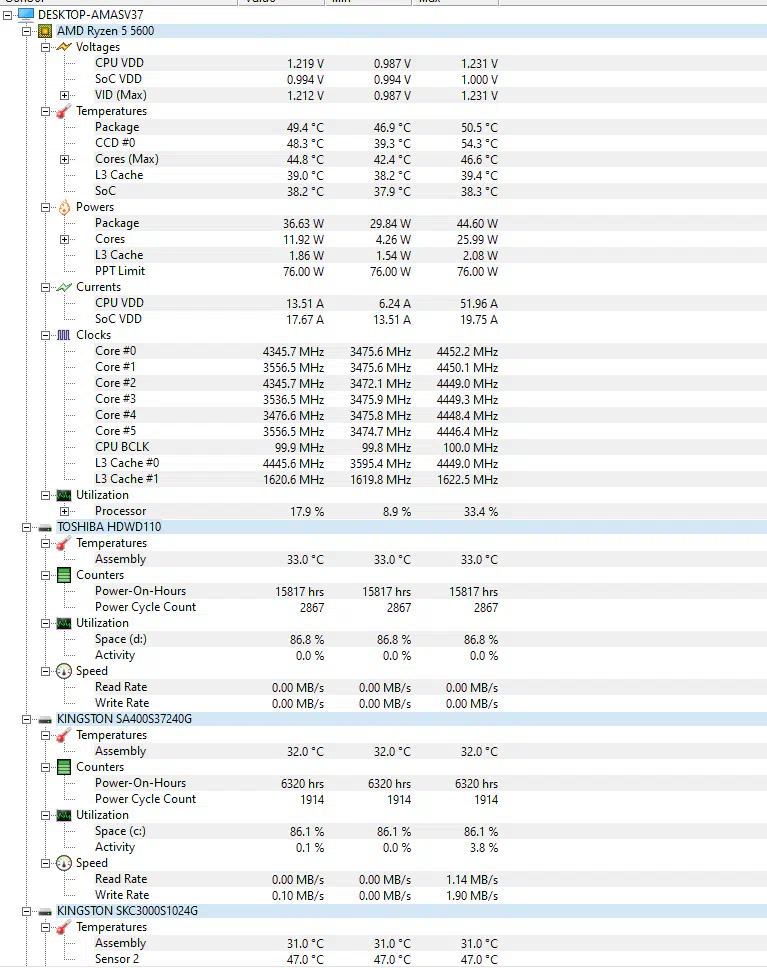Click the thermometer icon under KINGSTON SA400S37240G
The height and width of the screenshot is (968, 767).
[x=64, y=735]
